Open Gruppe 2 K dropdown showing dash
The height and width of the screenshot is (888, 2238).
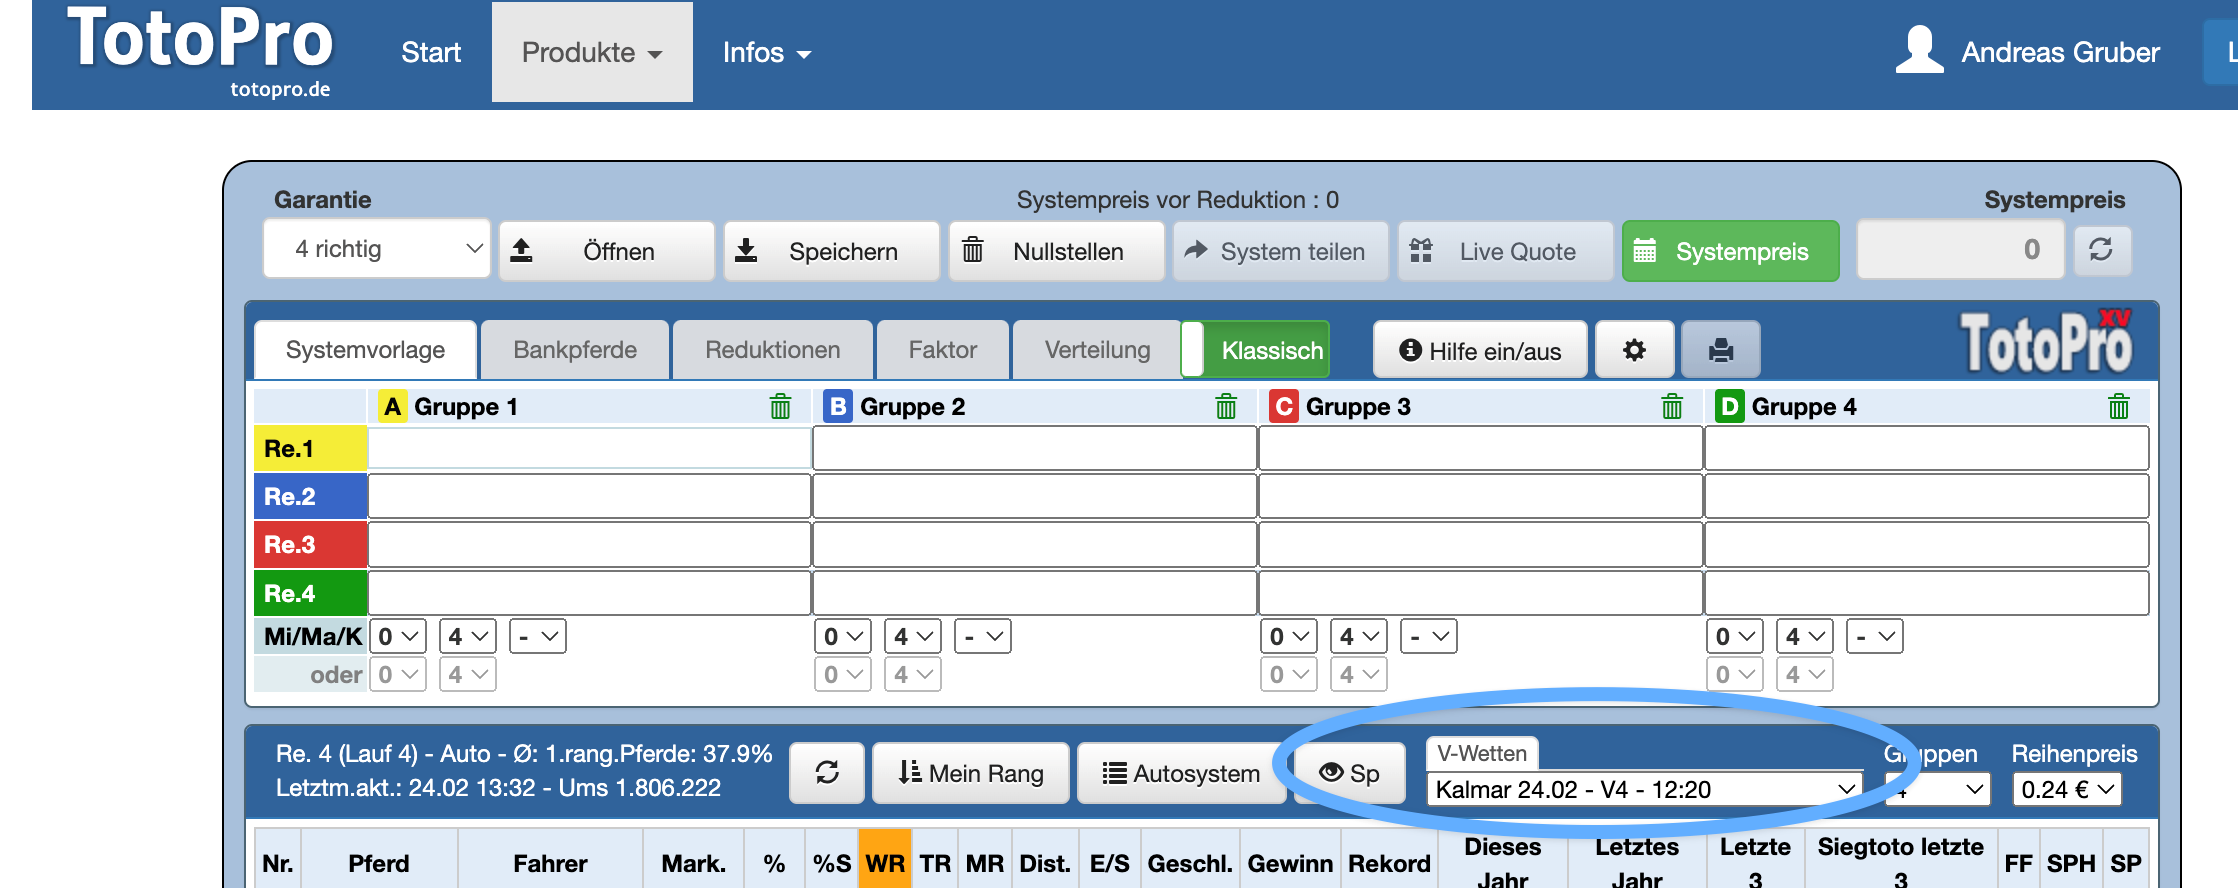(x=983, y=637)
